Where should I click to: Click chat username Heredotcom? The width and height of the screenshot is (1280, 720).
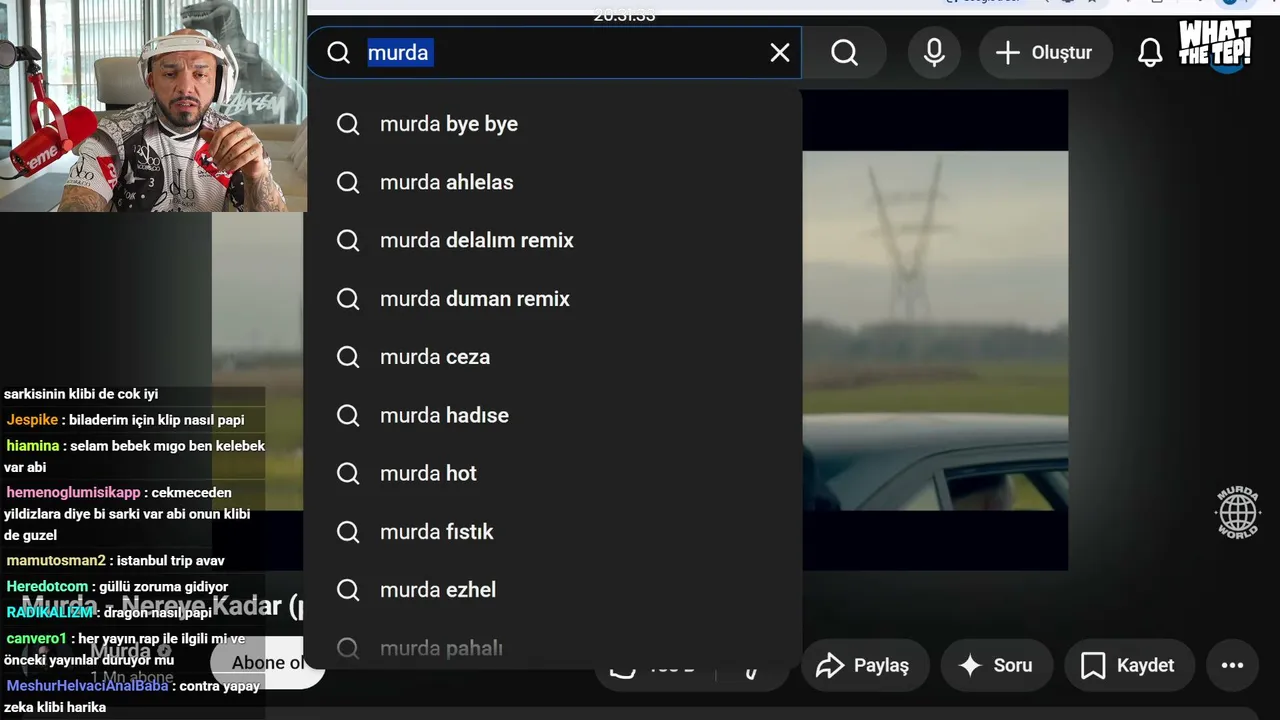tap(47, 586)
